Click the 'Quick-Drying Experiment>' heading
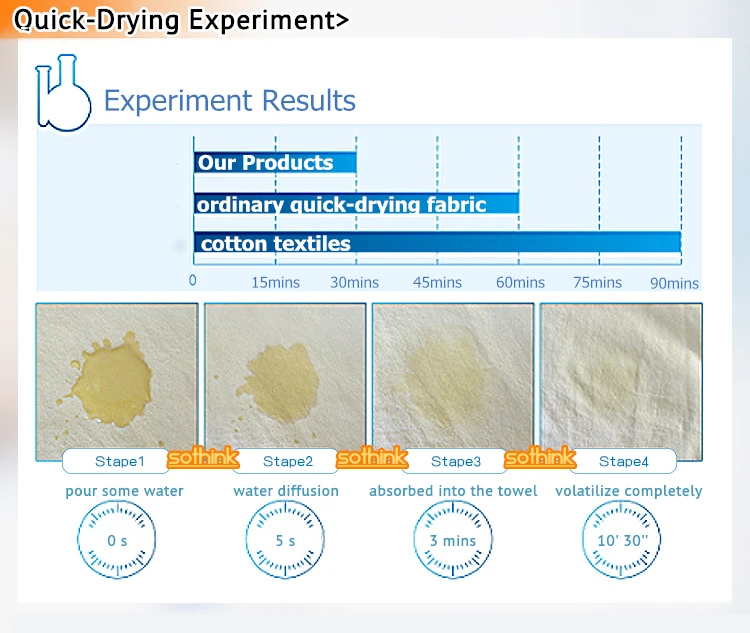750x633 pixels. click(181, 20)
